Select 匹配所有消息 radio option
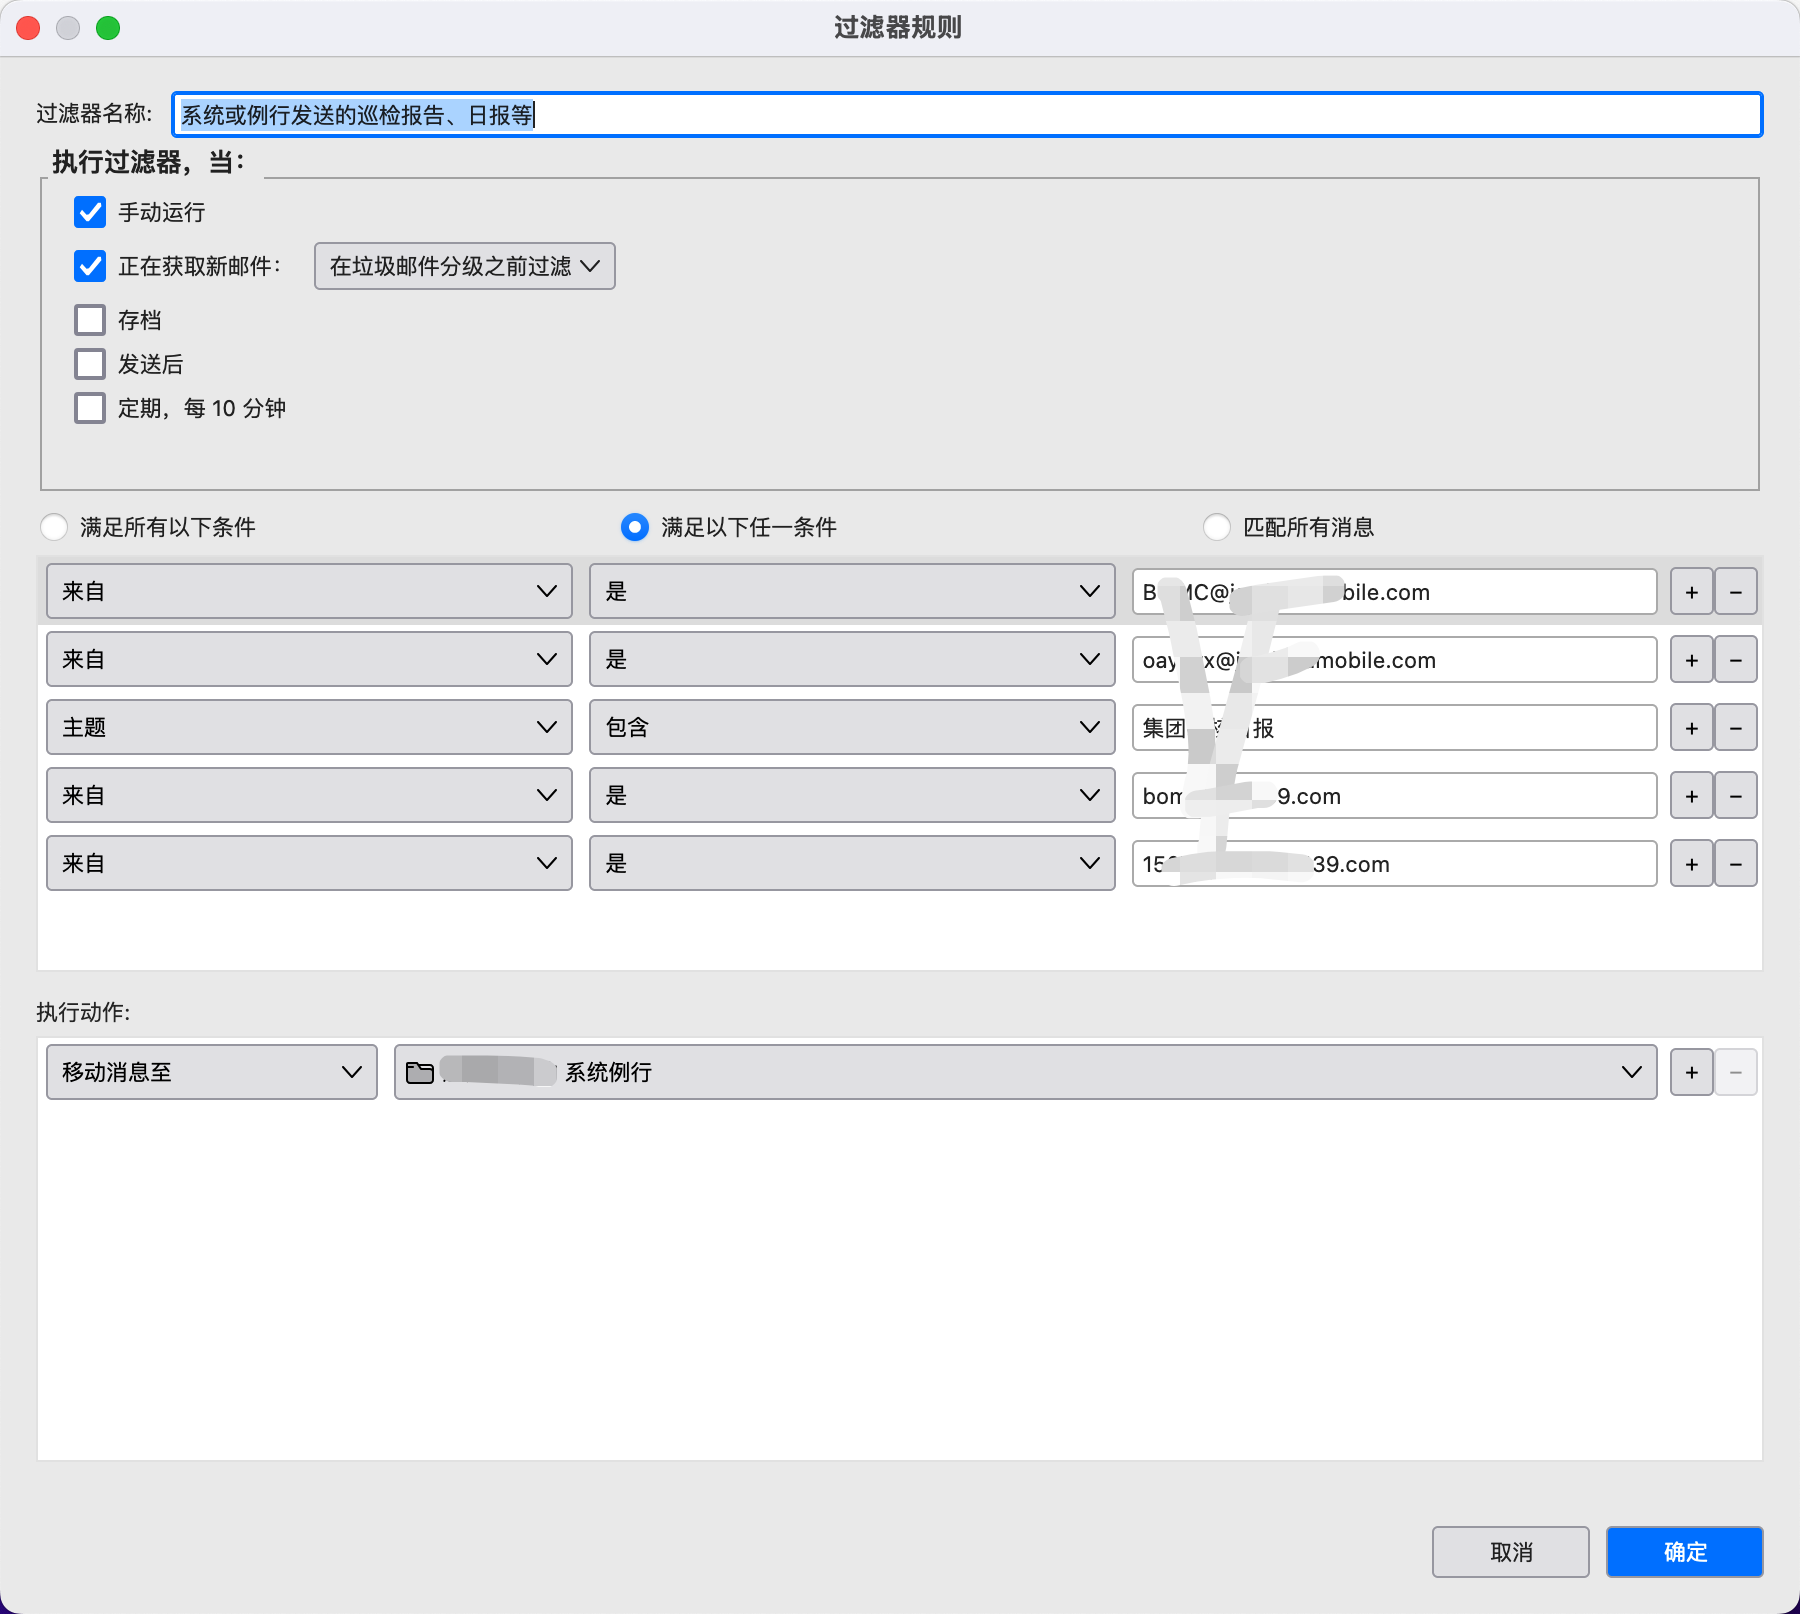Viewport: 1800px width, 1614px height. click(x=1217, y=527)
